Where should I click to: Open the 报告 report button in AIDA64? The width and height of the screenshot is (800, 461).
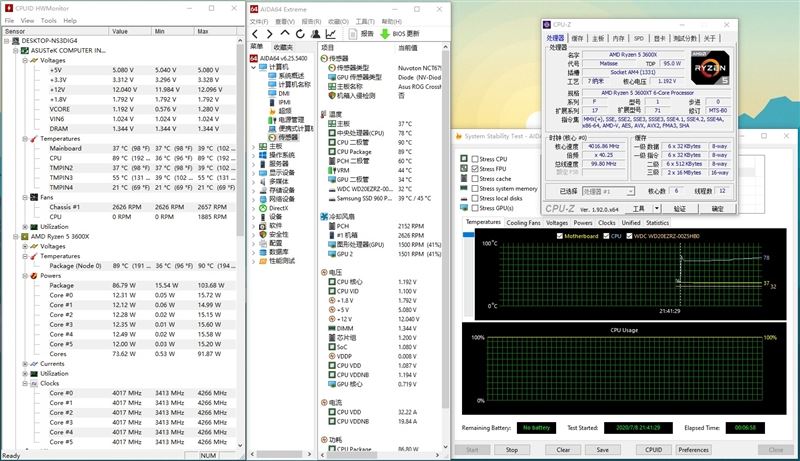(x=361, y=34)
